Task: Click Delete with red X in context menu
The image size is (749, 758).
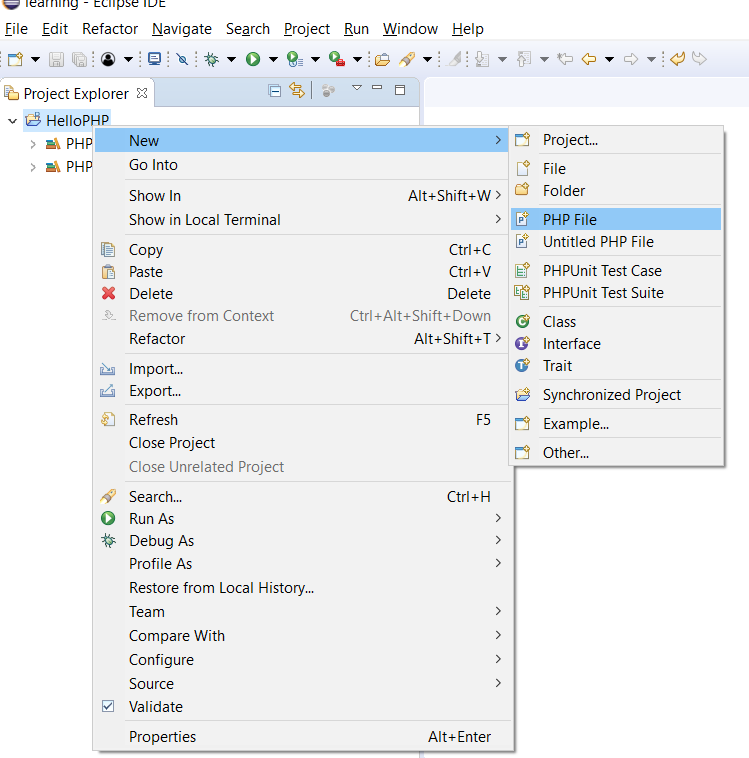Action: click(301, 293)
